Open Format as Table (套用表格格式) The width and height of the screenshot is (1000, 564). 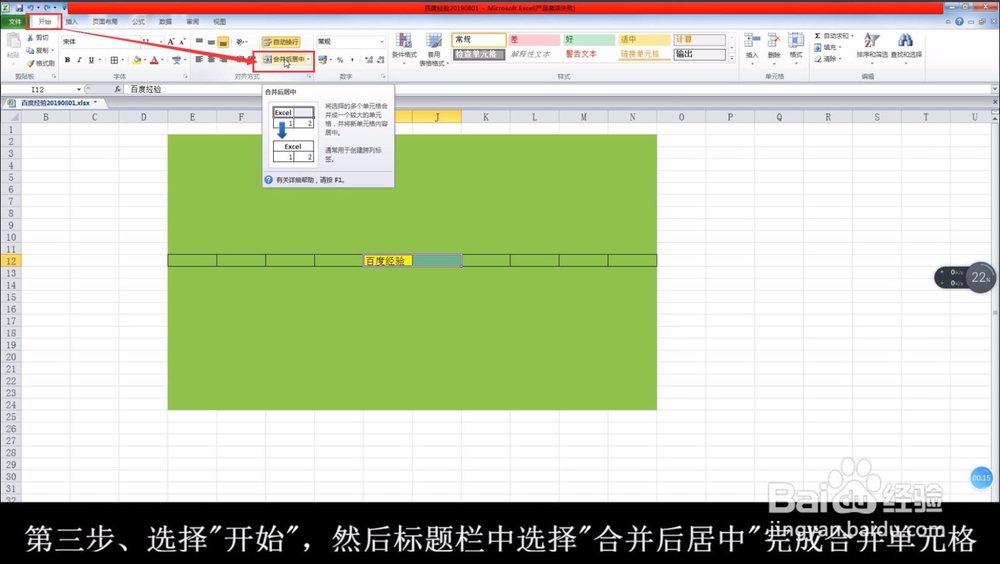click(x=433, y=49)
